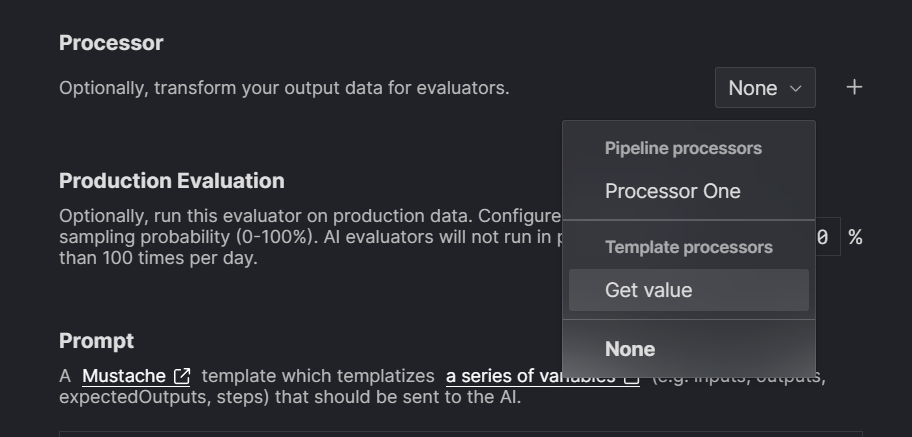Screen dimensions: 912x437
Task: Click external-link icon after series of variables
Action: (632, 377)
